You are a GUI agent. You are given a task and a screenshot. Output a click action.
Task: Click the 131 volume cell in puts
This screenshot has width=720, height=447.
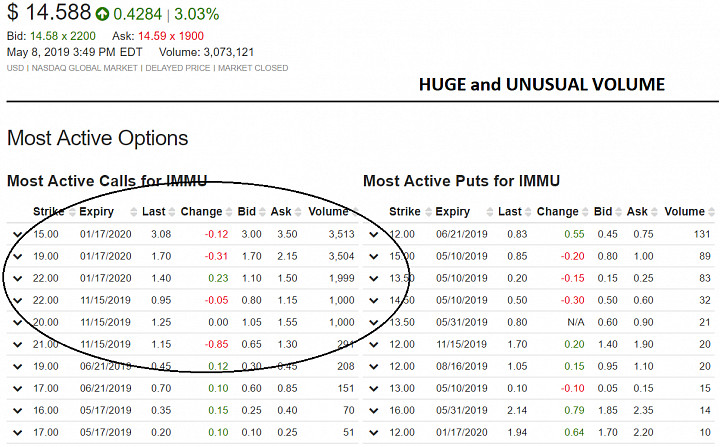pos(702,235)
